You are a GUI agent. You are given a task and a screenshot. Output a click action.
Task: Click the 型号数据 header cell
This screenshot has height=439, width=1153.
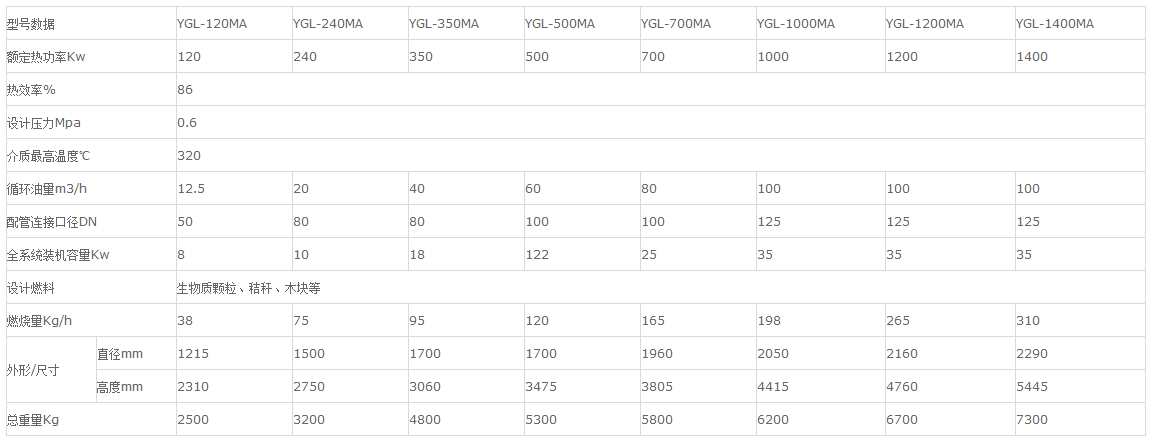point(31,23)
